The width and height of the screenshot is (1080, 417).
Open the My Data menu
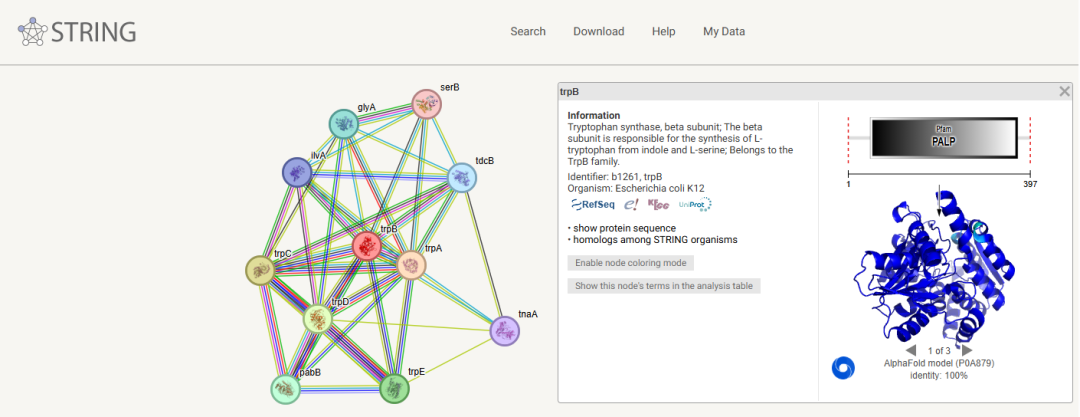(x=723, y=31)
